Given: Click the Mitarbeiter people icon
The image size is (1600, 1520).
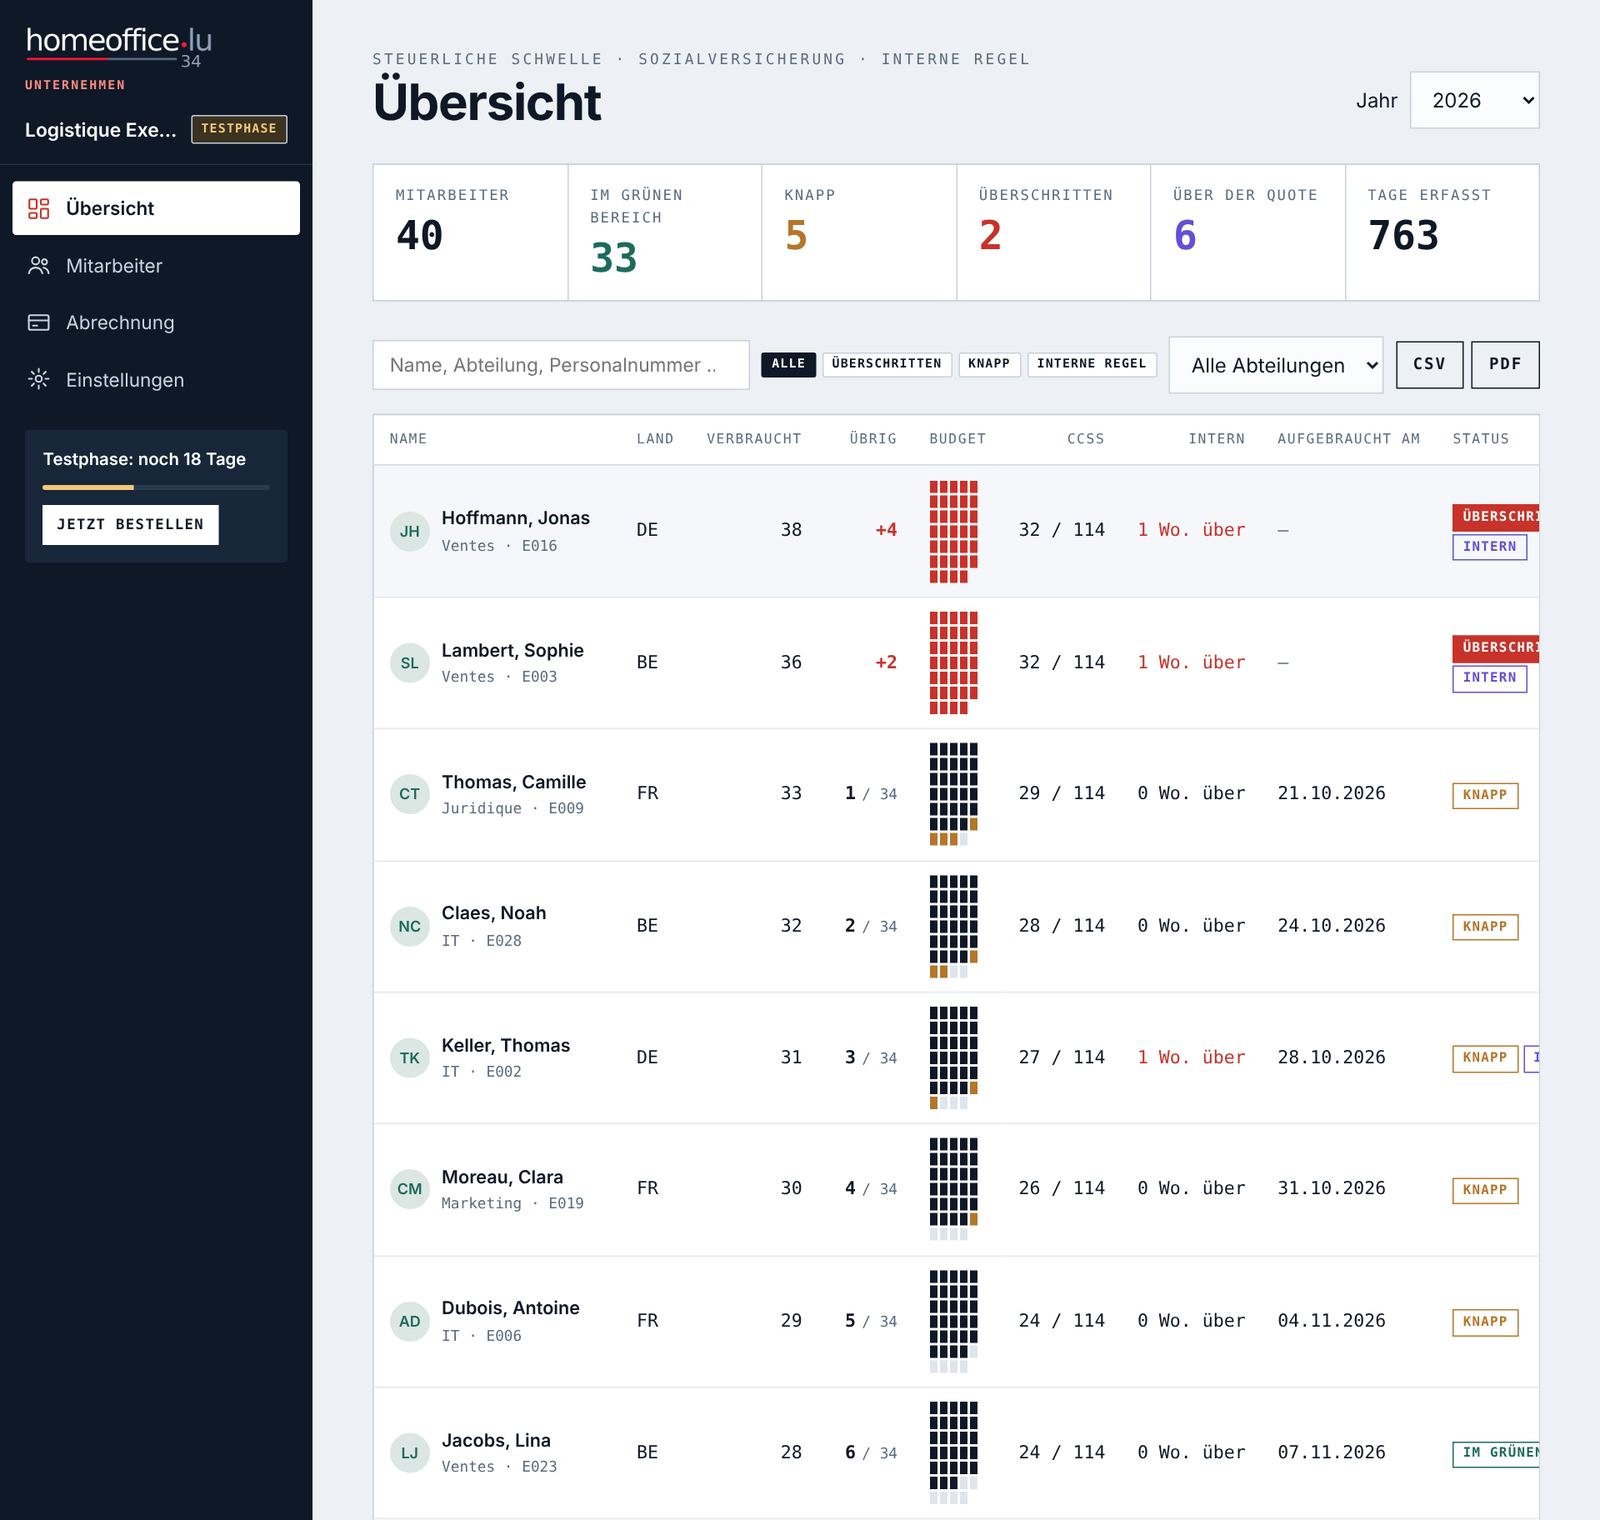Looking at the screenshot, I should [x=39, y=265].
